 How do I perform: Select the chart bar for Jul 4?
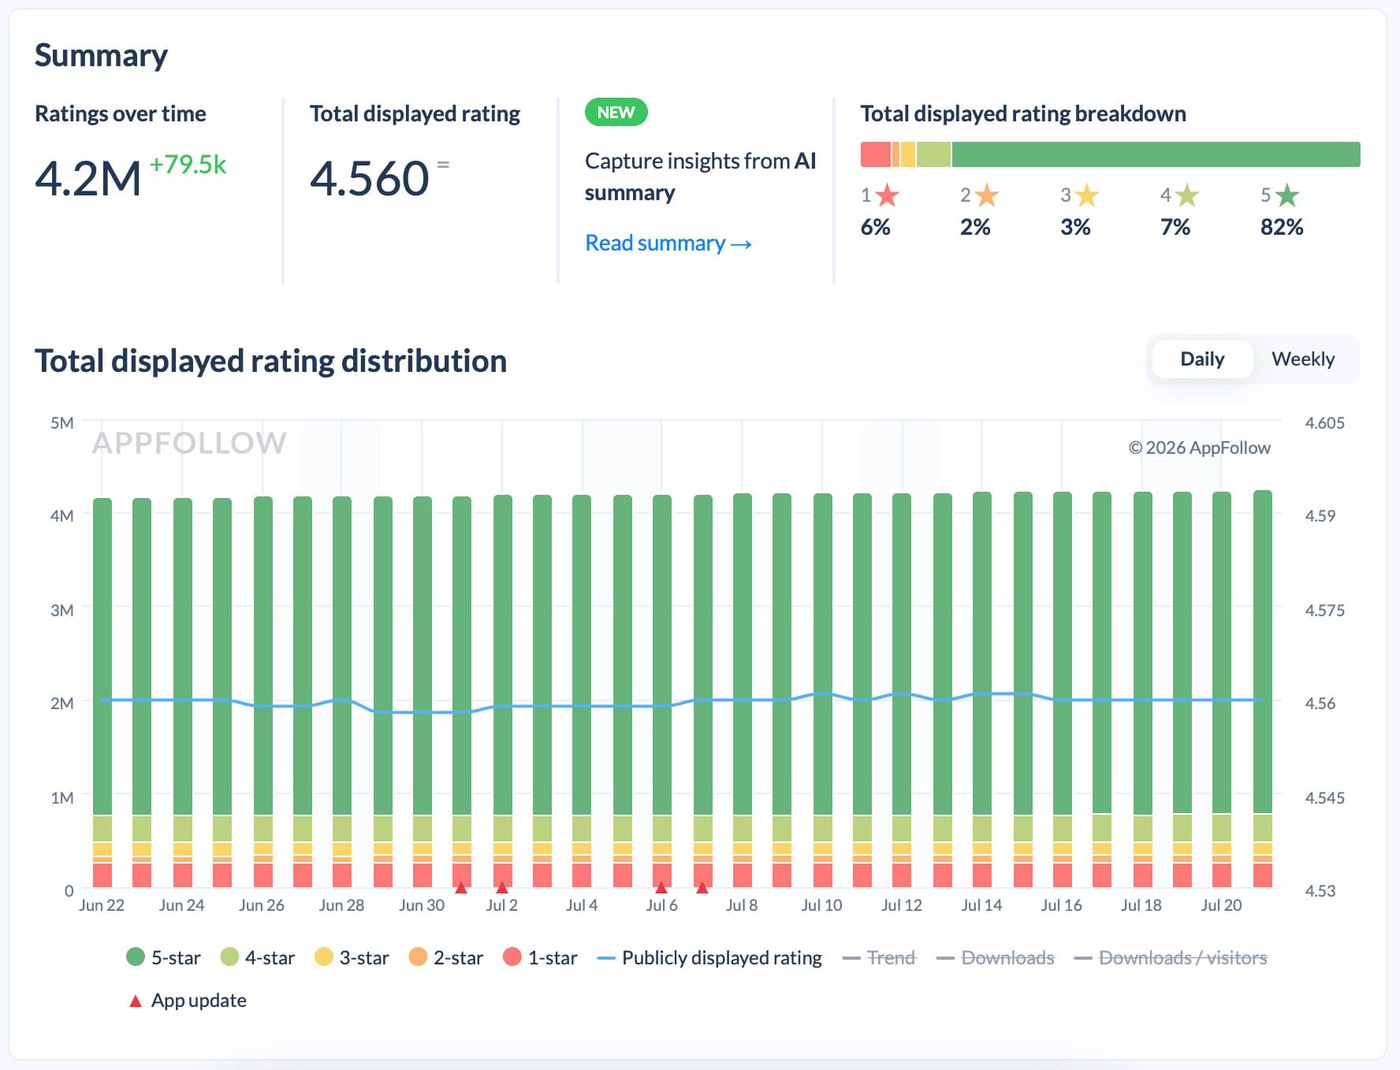point(582,691)
